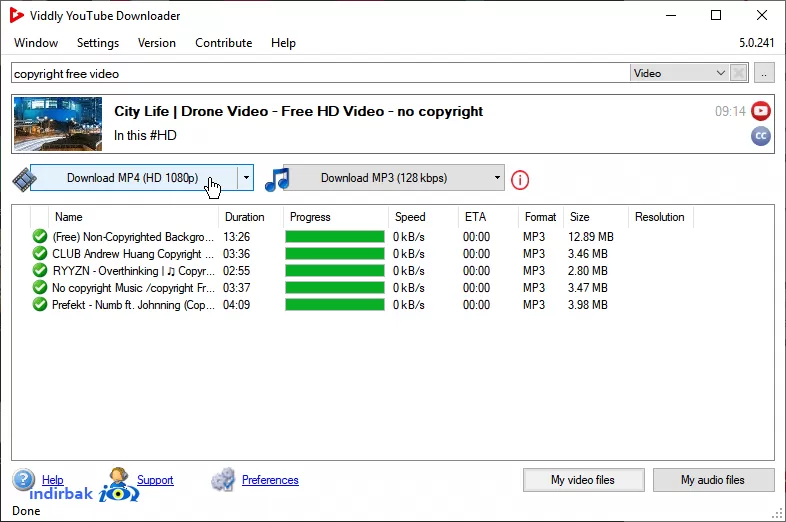The image size is (786, 522).
Task: Sort by the Progress column header
Action: pyautogui.click(x=336, y=217)
